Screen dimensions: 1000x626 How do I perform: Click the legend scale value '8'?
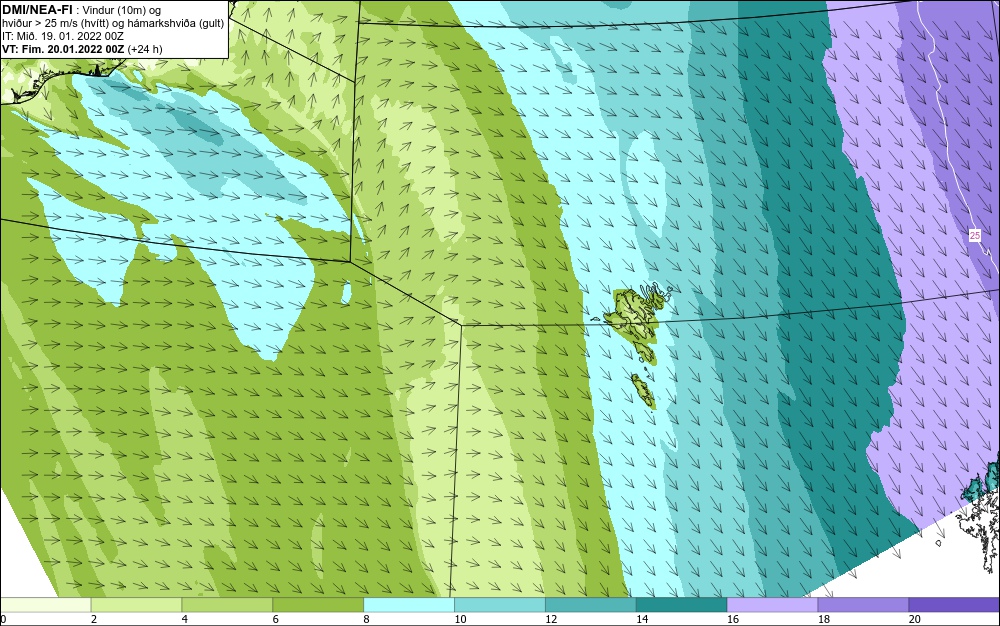click(366, 619)
